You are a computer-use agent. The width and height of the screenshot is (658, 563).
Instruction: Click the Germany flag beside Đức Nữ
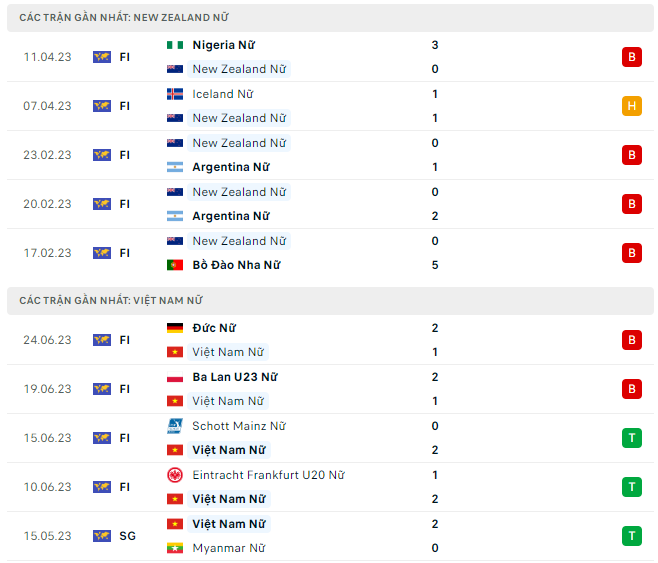coord(175,328)
